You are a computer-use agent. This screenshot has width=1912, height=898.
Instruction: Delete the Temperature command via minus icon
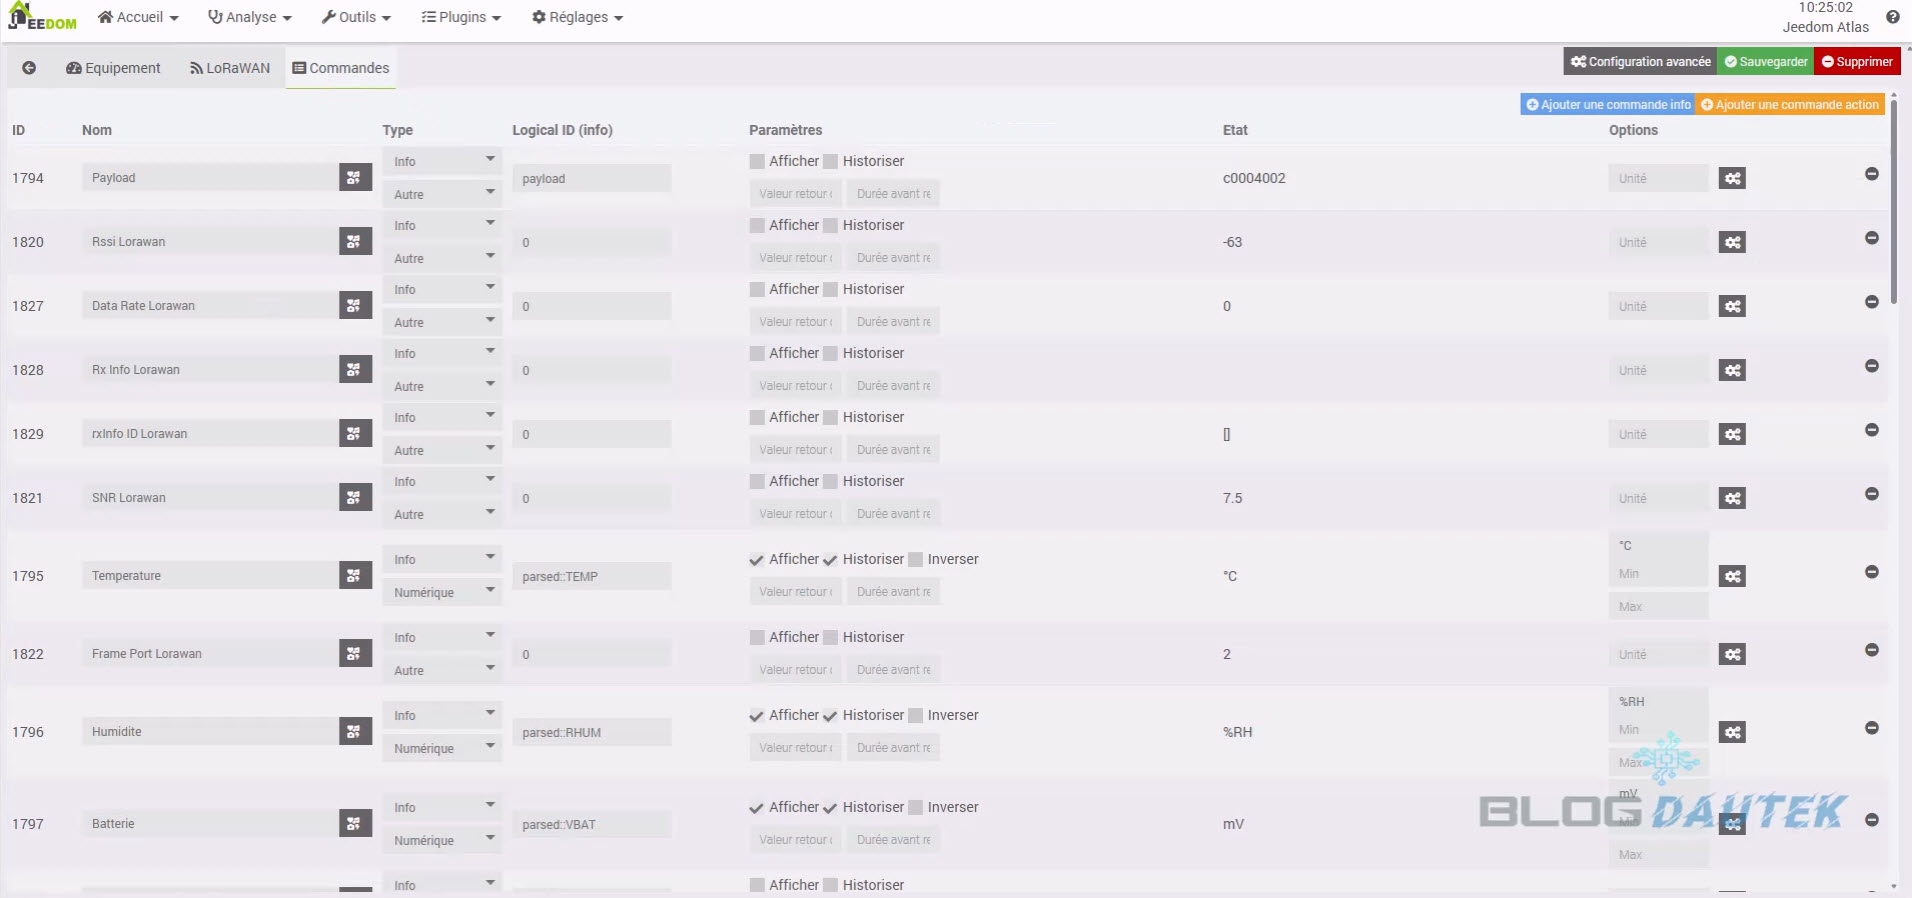[1871, 572]
